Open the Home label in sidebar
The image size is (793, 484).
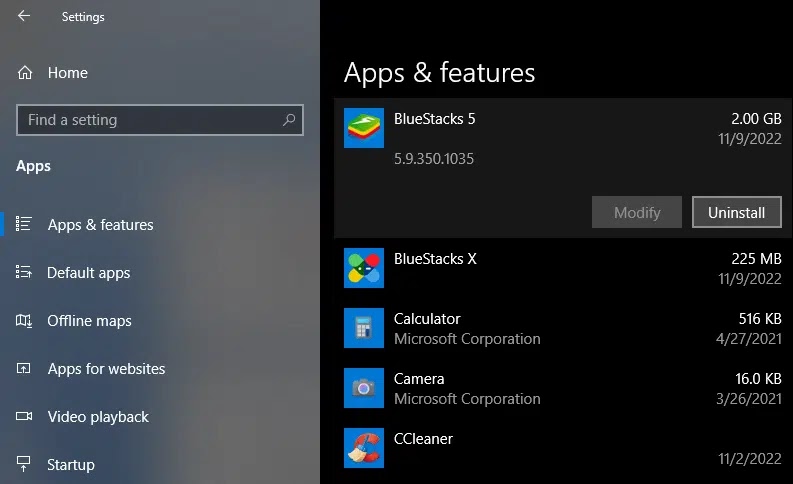pyautogui.click(x=68, y=73)
